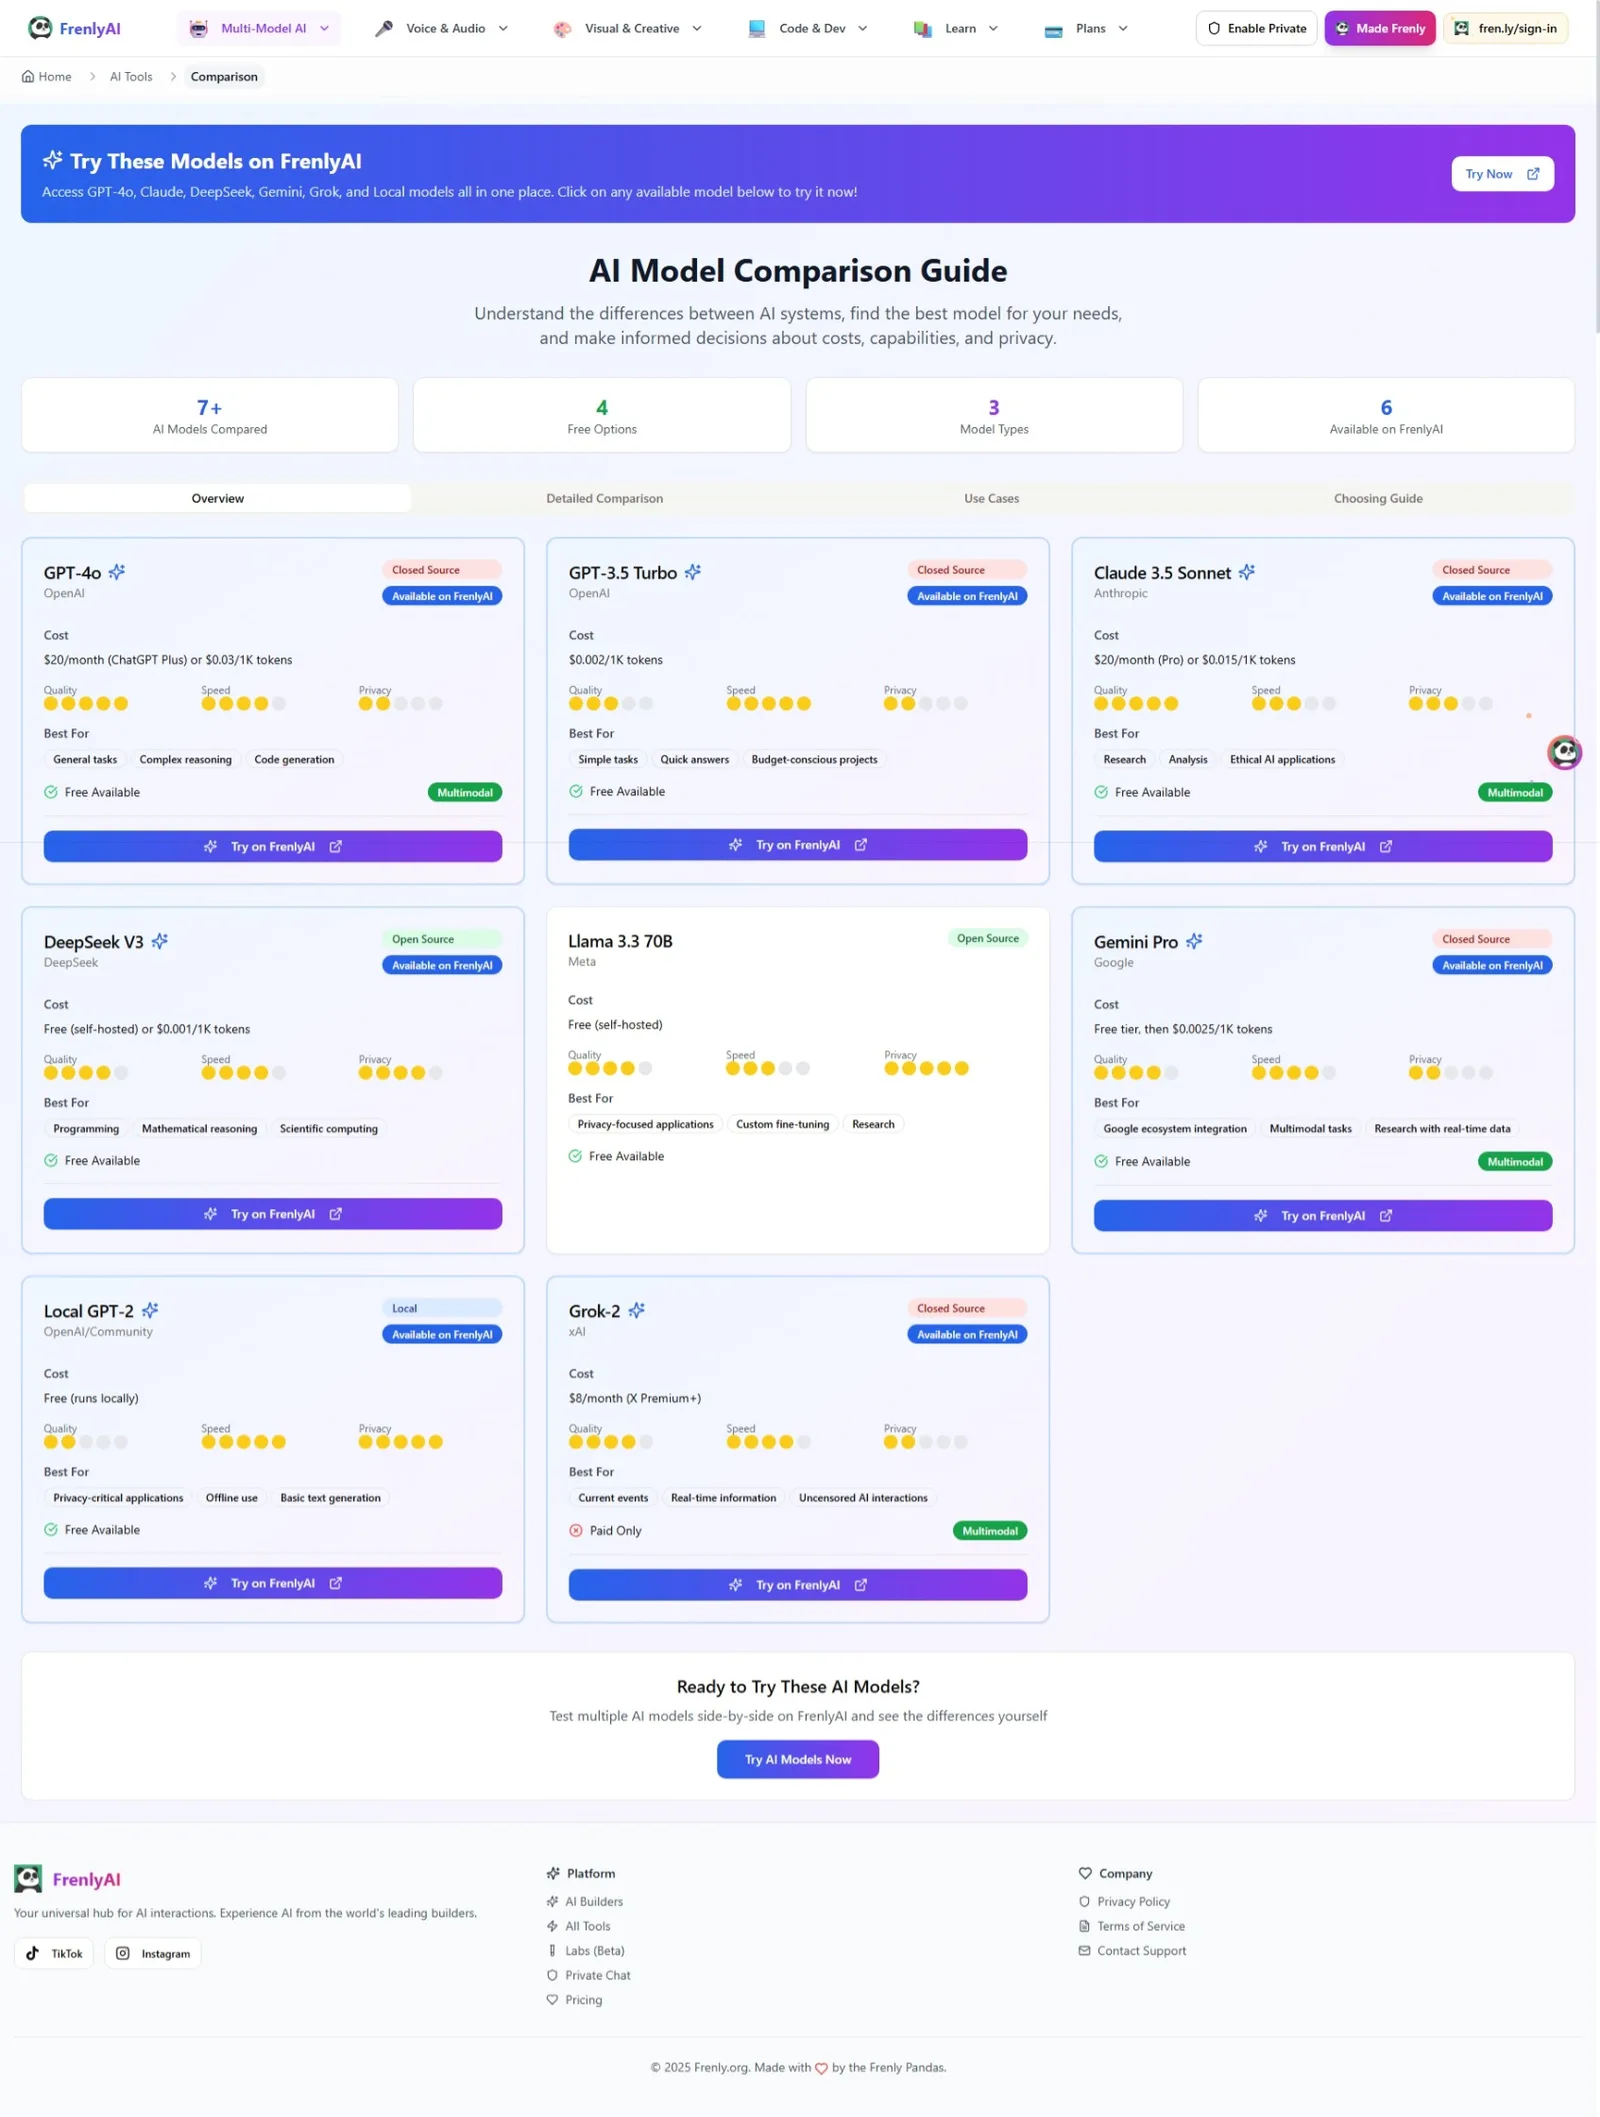Open the fren.ly/sign-in button

click(1505, 28)
